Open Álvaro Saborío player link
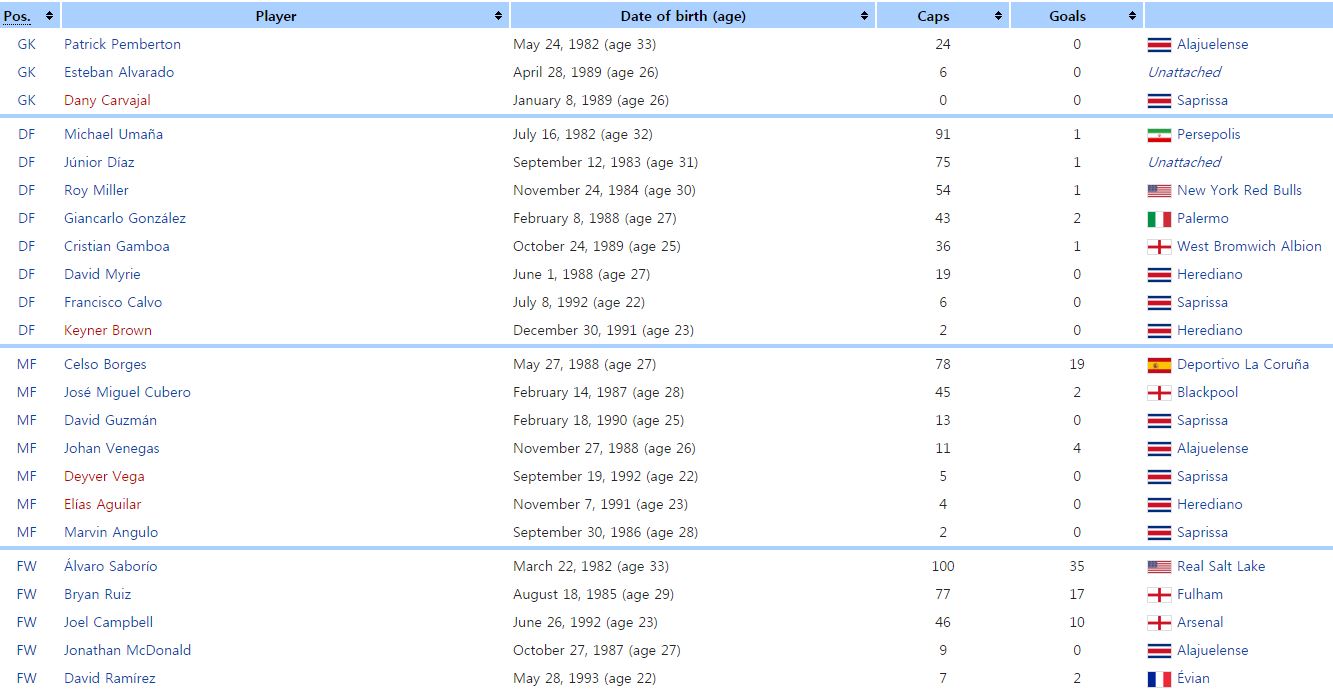The height and width of the screenshot is (694, 1333). [110, 566]
